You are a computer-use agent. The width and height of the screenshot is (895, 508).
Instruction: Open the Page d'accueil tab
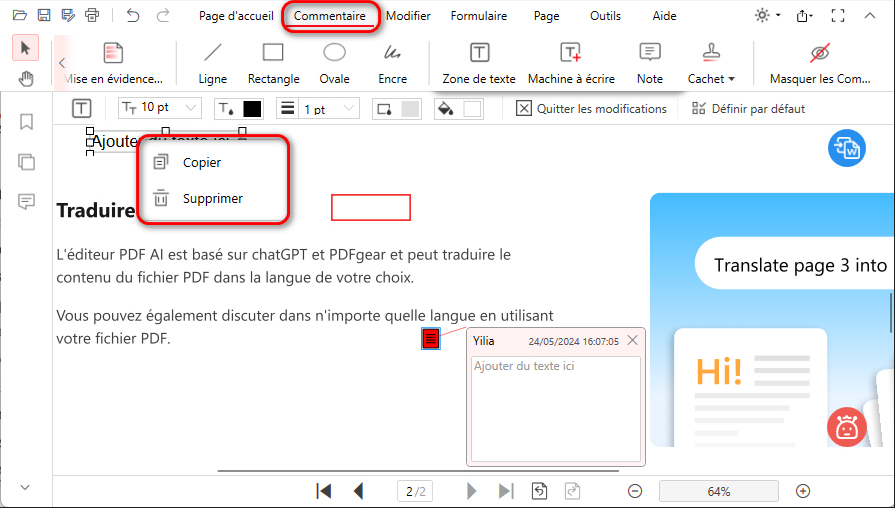(236, 16)
